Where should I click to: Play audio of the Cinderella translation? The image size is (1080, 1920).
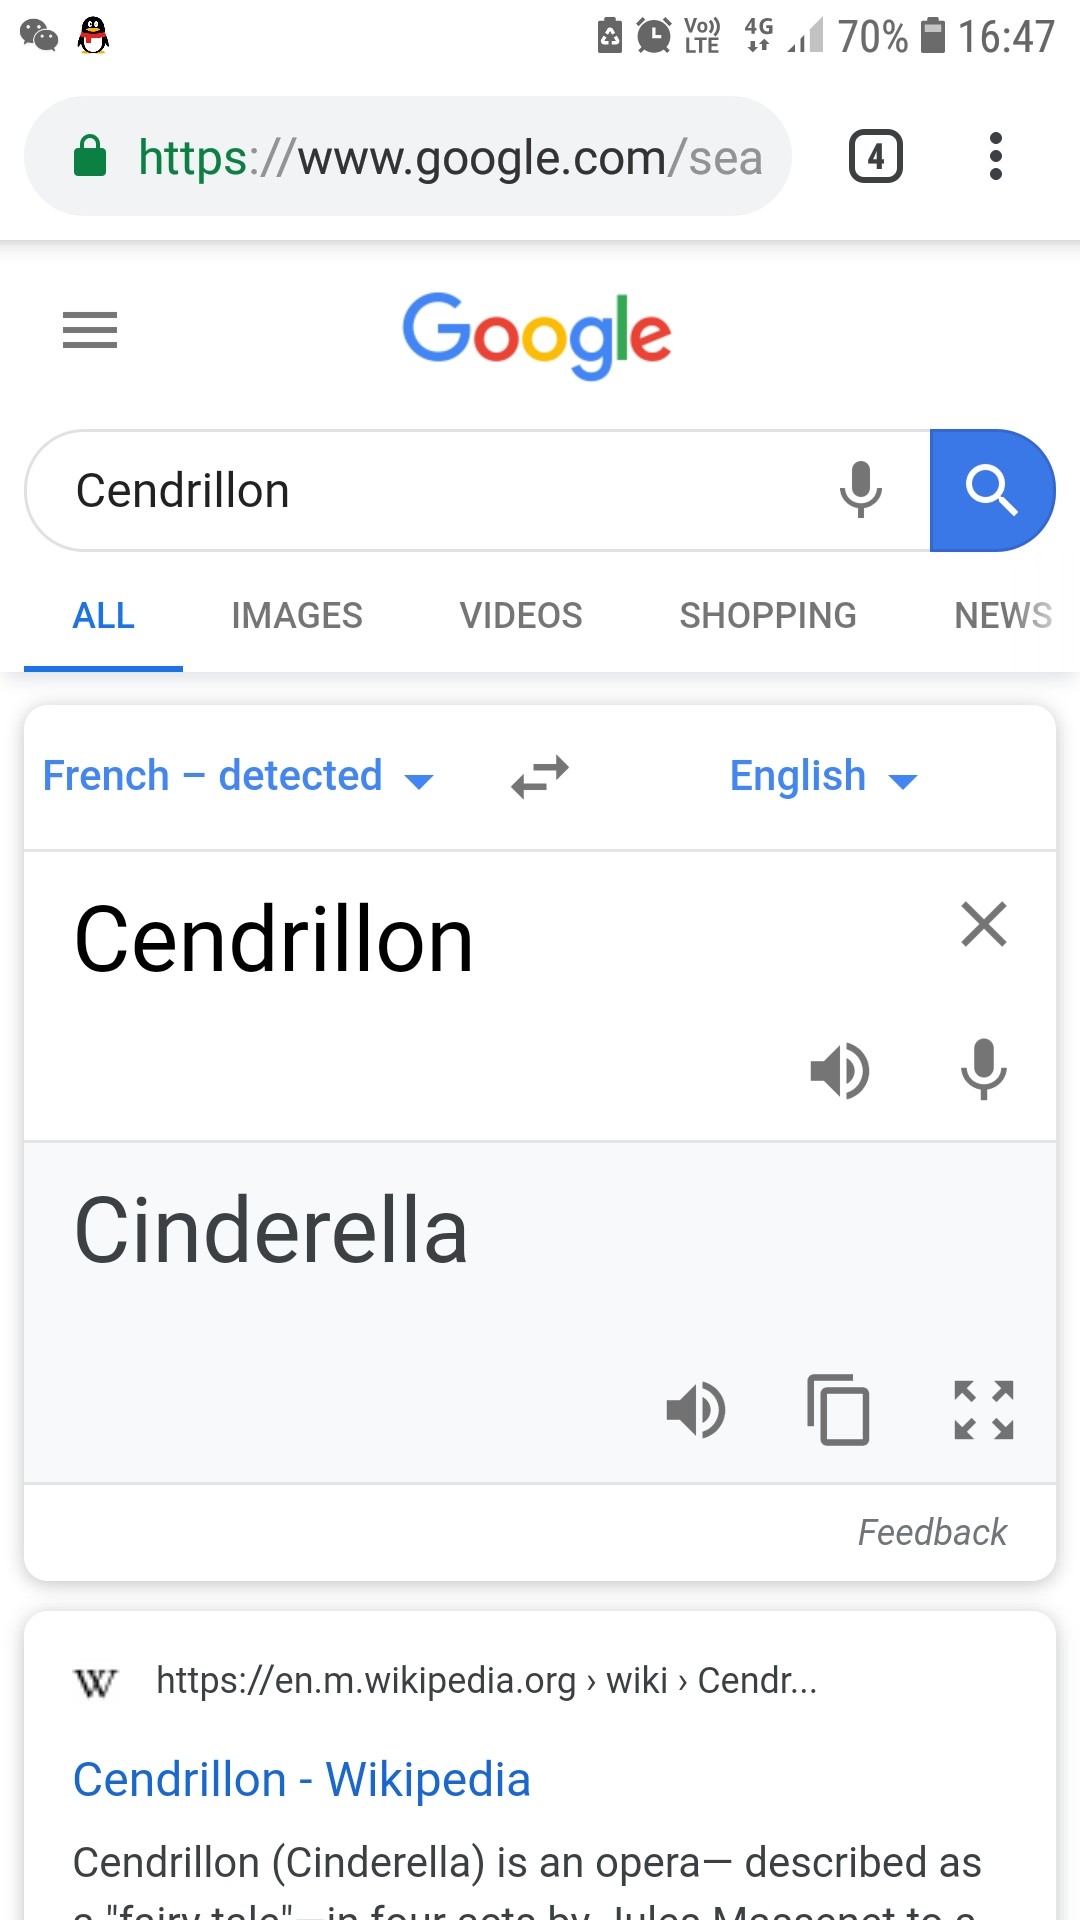pyautogui.click(x=696, y=1410)
